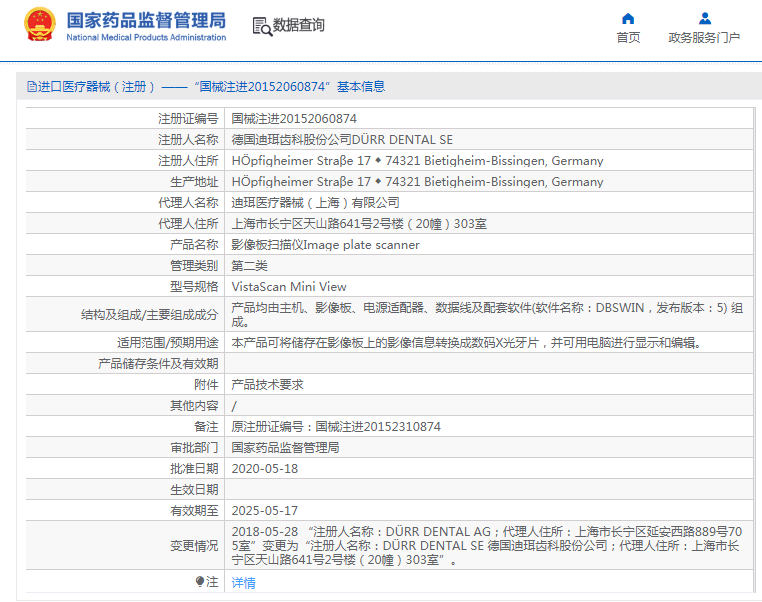Open the 详情 details link
This screenshot has width=762, height=602.
(x=243, y=582)
